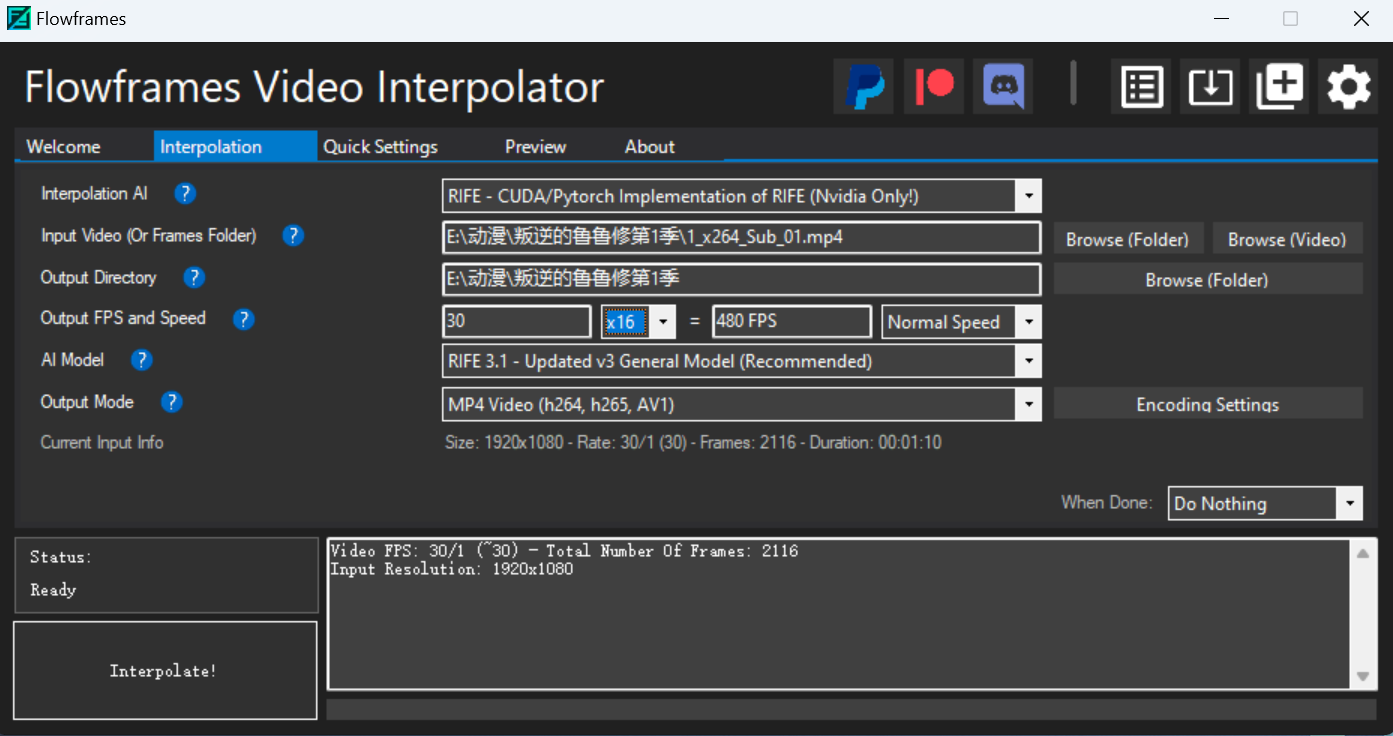1393x736 pixels.
Task: Click the progress bar below the log
Action: [852, 709]
